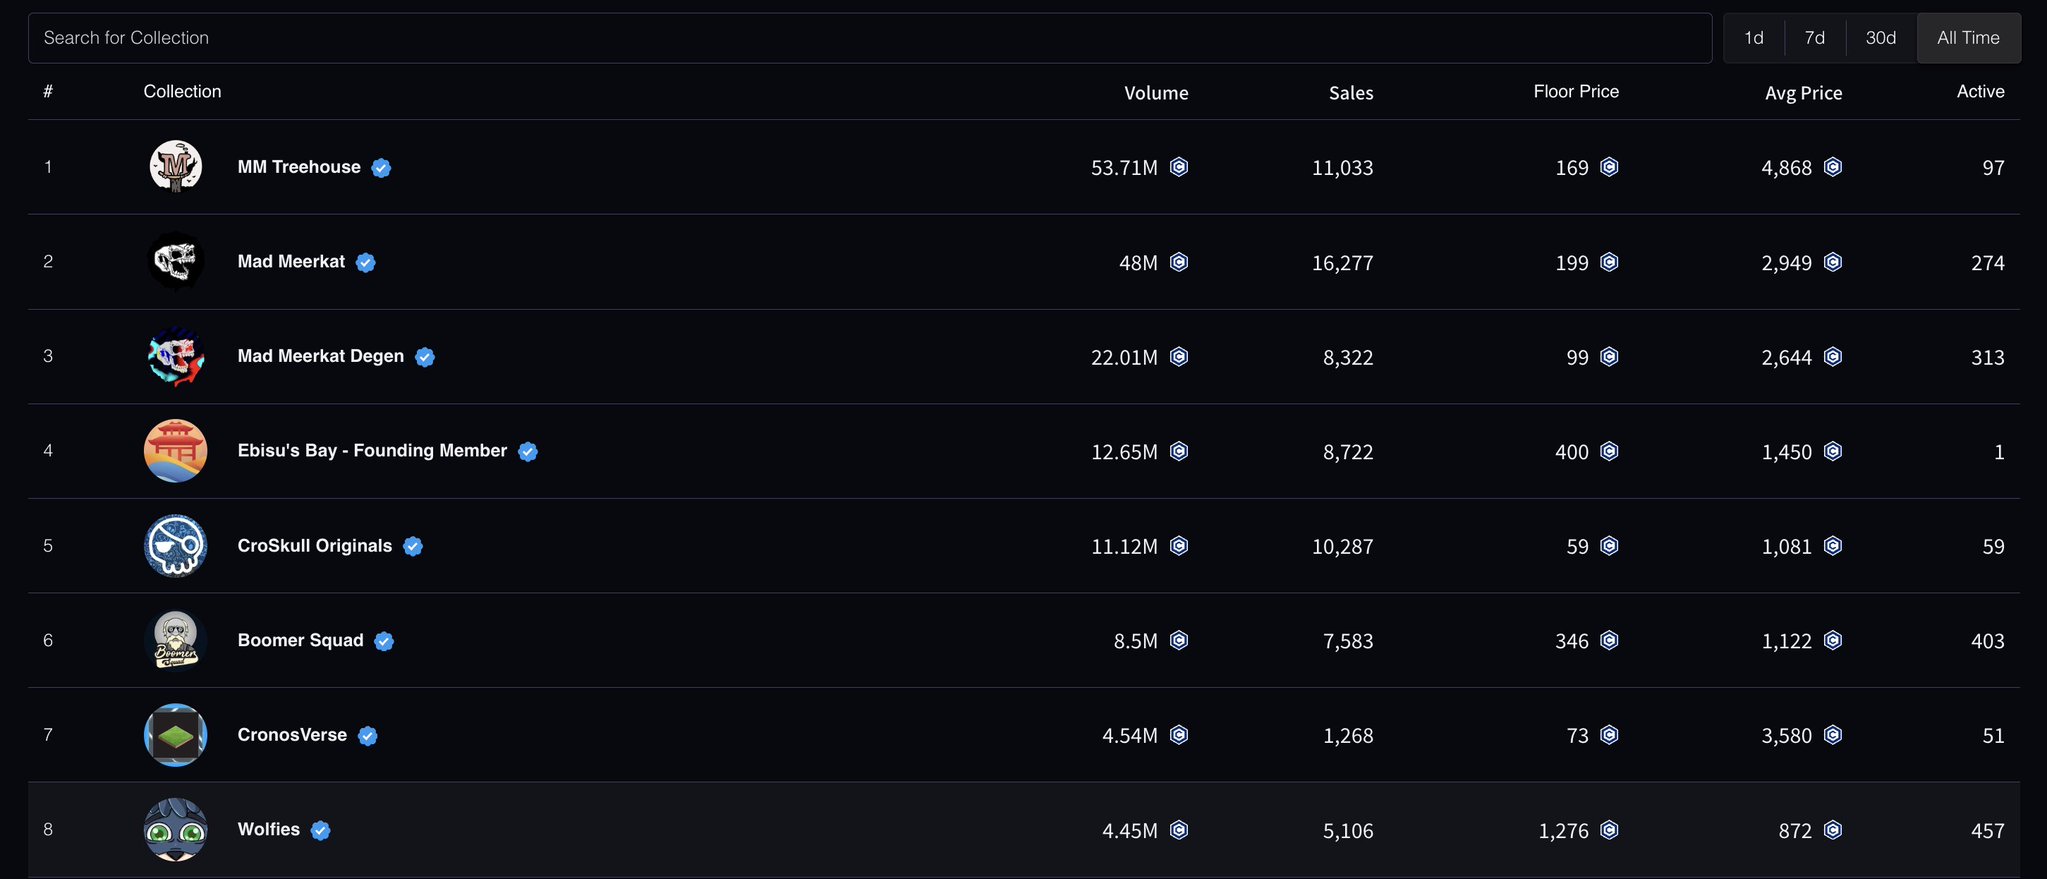The image size is (2047, 879).
Task: Click the CRO token icon beside 53.71M volume
Action: point(1179,167)
